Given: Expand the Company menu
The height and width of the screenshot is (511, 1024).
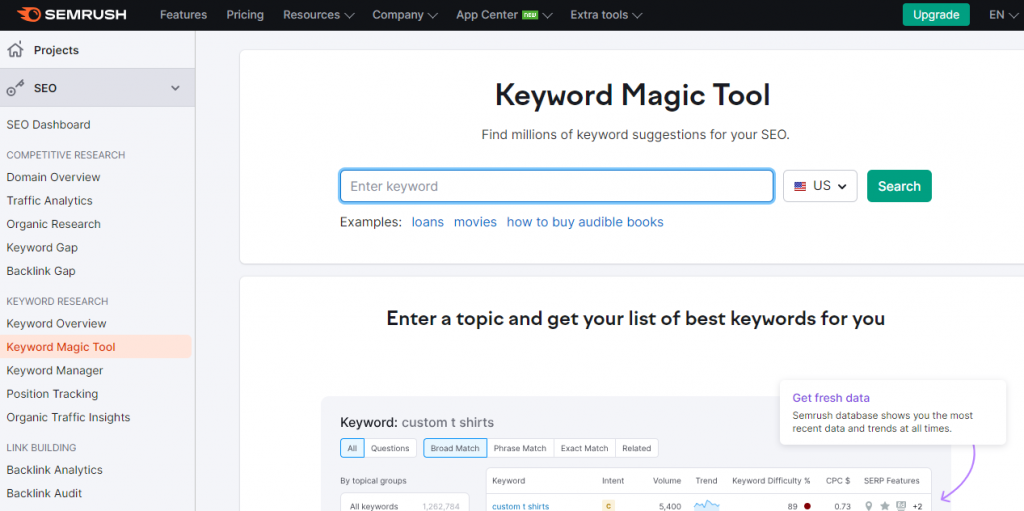Looking at the screenshot, I should [405, 14].
